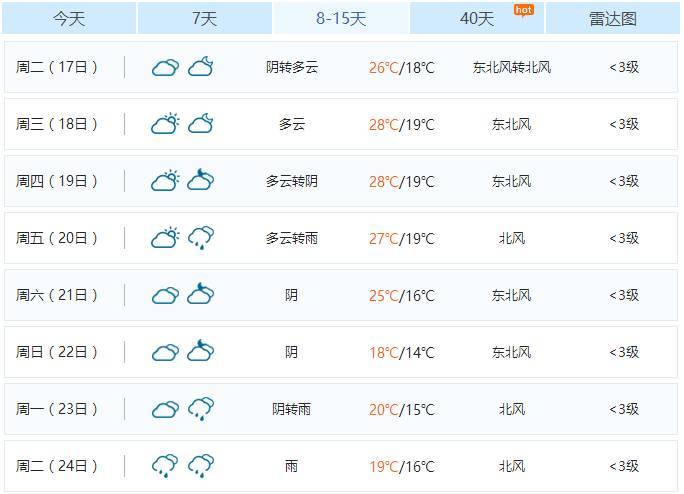684x494 pixels.
Task: Click the orange hot badge
Action: click(523, 10)
